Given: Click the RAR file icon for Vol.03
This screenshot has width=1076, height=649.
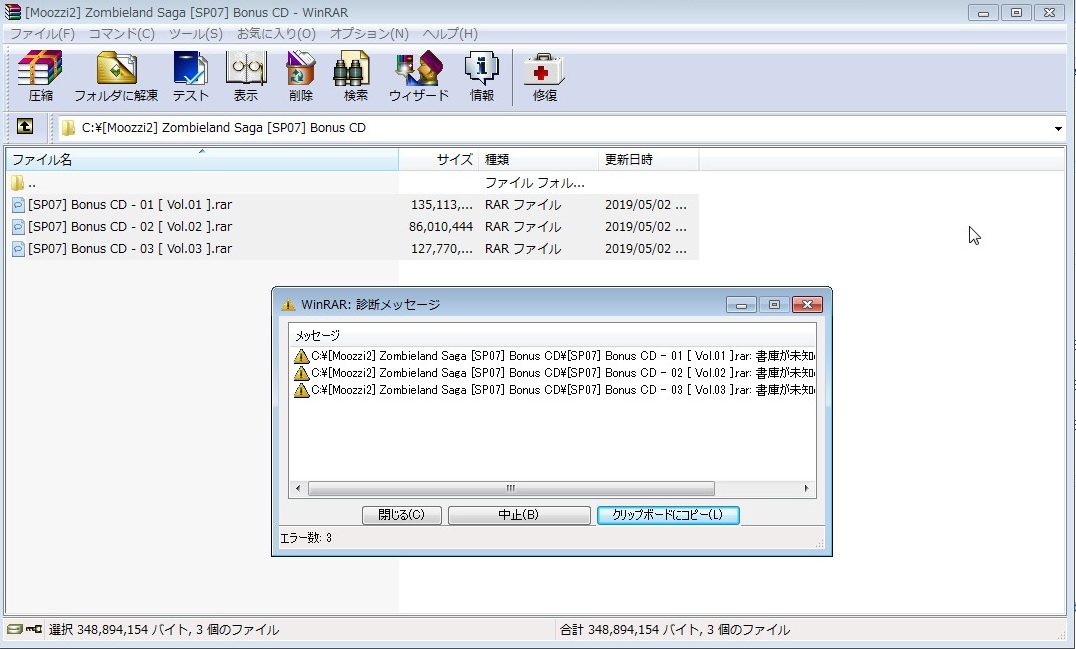Looking at the screenshot, I should (18, 249).
